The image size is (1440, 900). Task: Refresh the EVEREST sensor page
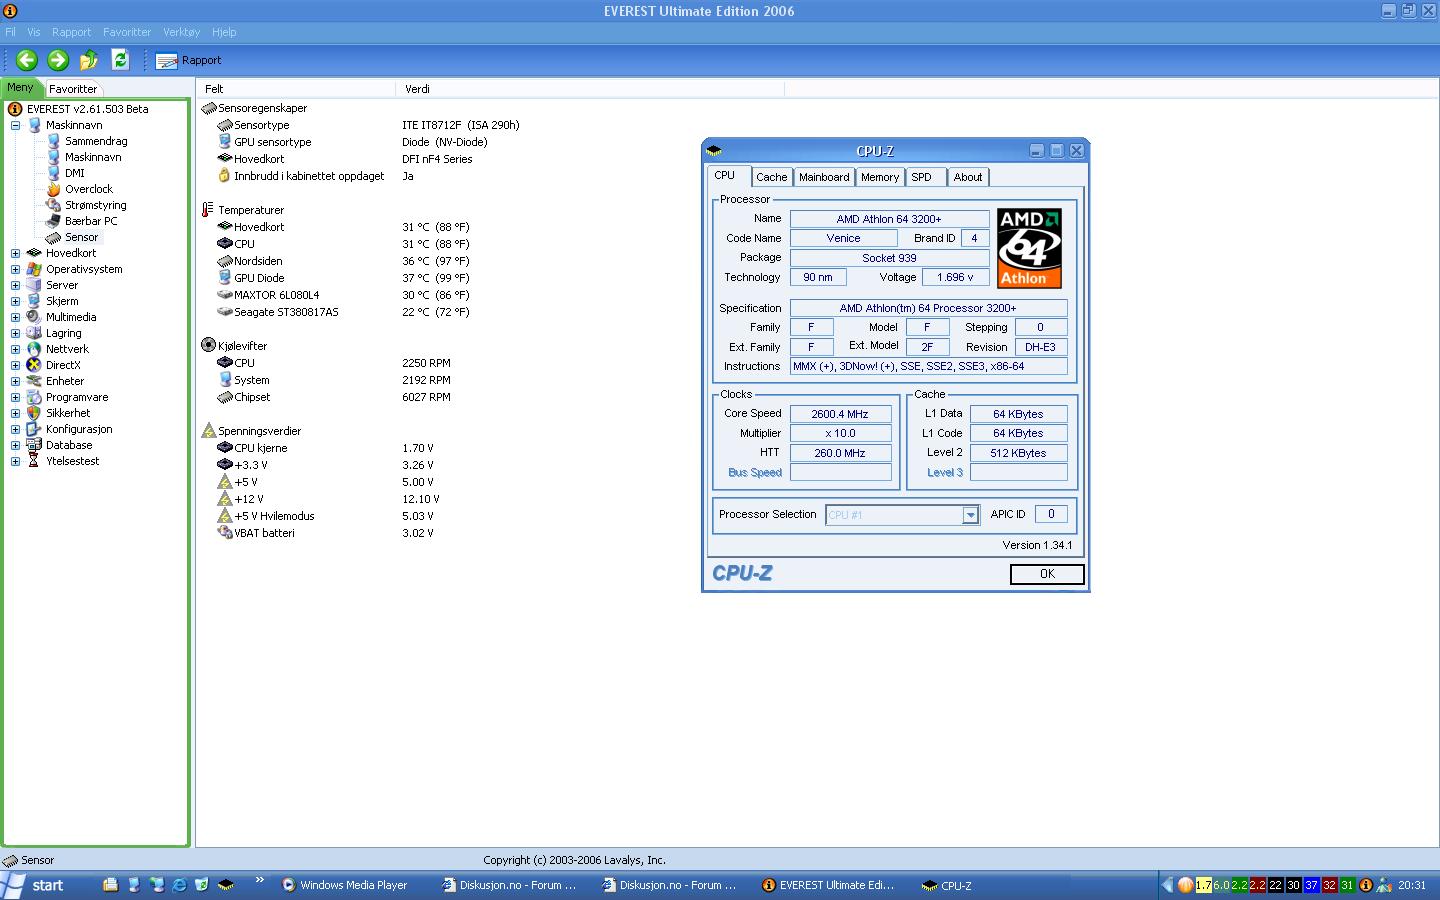click(x=120, y=60)
